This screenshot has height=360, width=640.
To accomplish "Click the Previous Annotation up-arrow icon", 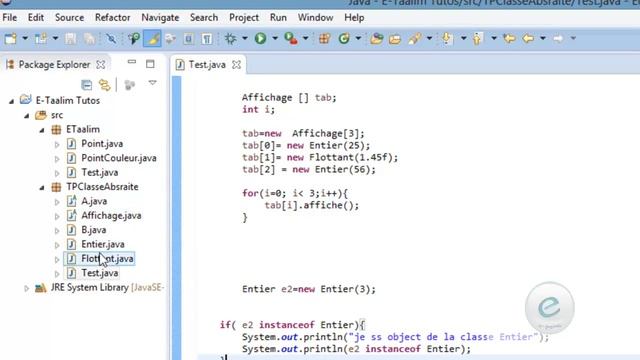I will click(477, 39).
